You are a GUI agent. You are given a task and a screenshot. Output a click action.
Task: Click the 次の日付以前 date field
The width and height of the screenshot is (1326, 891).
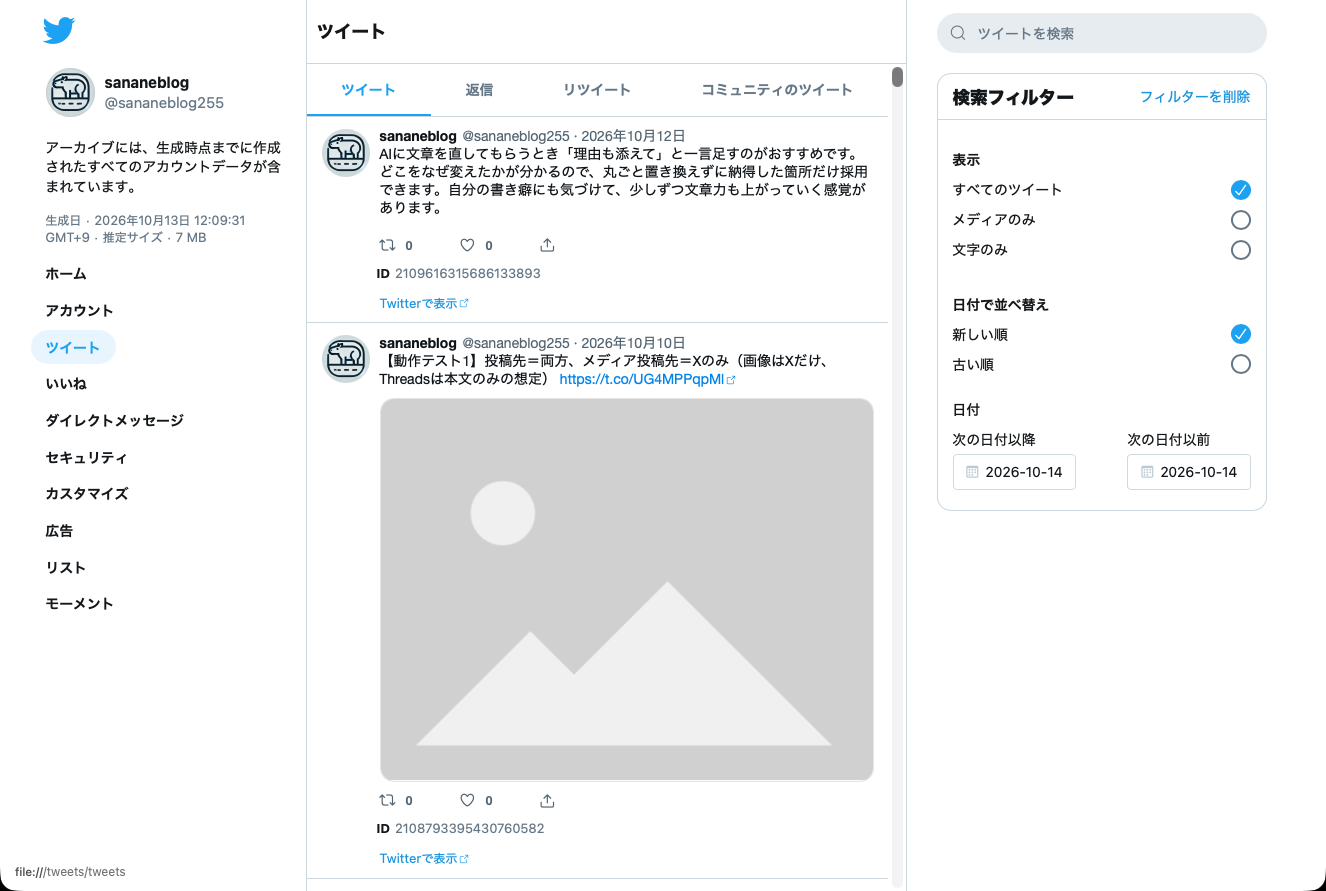[x=1189, y=472]
